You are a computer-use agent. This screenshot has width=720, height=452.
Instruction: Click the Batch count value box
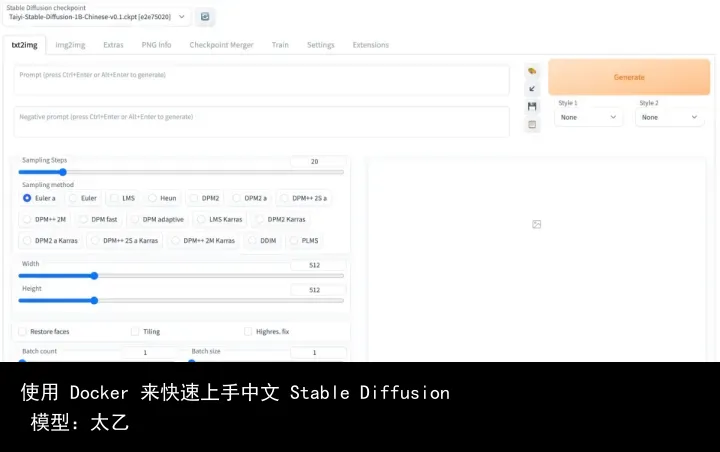tap(148, 352)
